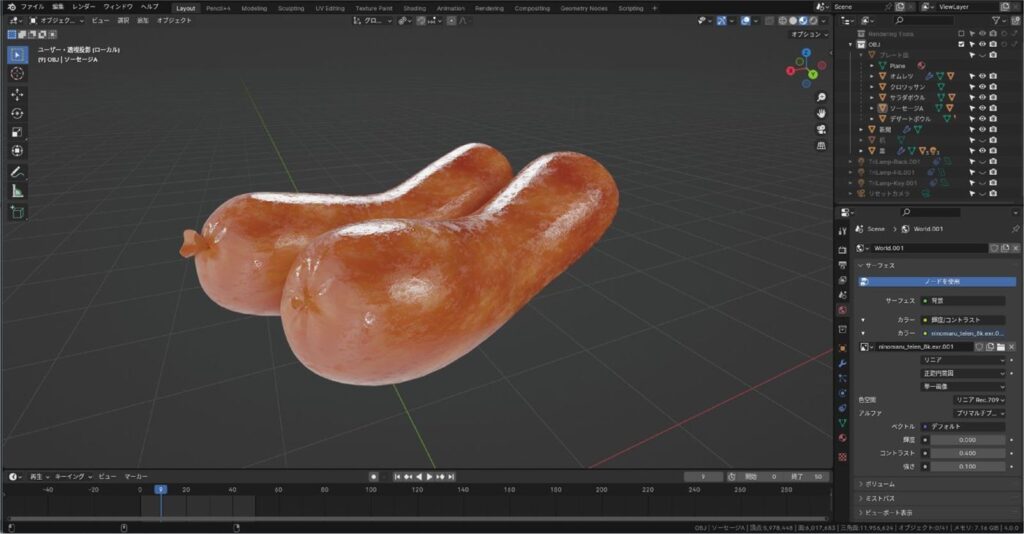Select the Measure tool

click(x=17, y=191)
